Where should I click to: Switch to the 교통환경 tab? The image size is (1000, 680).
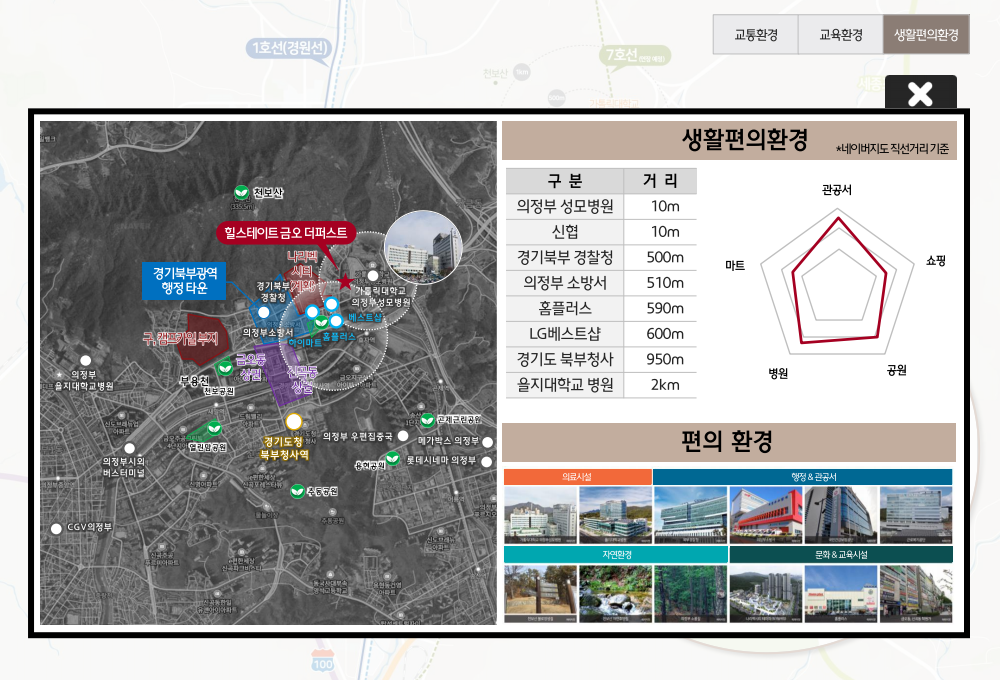(756, 34)
